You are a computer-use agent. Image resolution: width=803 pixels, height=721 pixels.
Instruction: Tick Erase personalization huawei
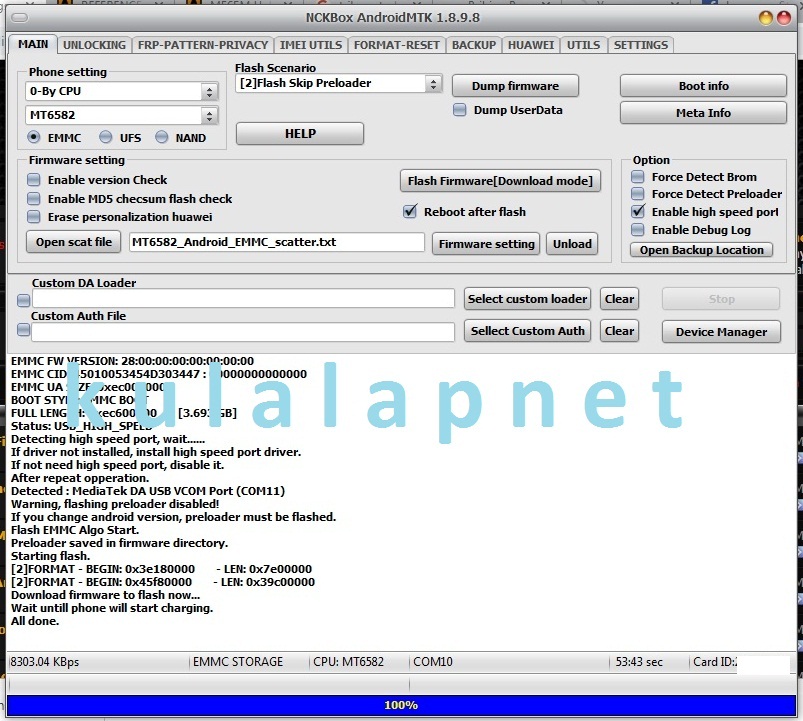coord(34,217)
